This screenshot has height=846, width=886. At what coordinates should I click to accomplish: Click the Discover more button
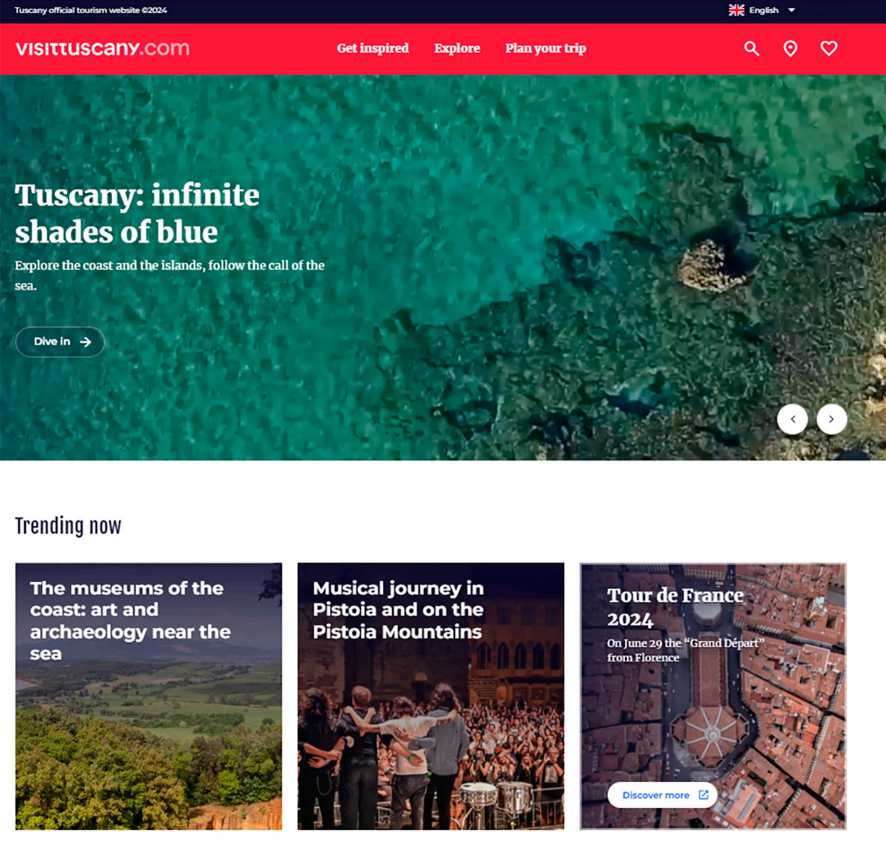pos(662,795)
